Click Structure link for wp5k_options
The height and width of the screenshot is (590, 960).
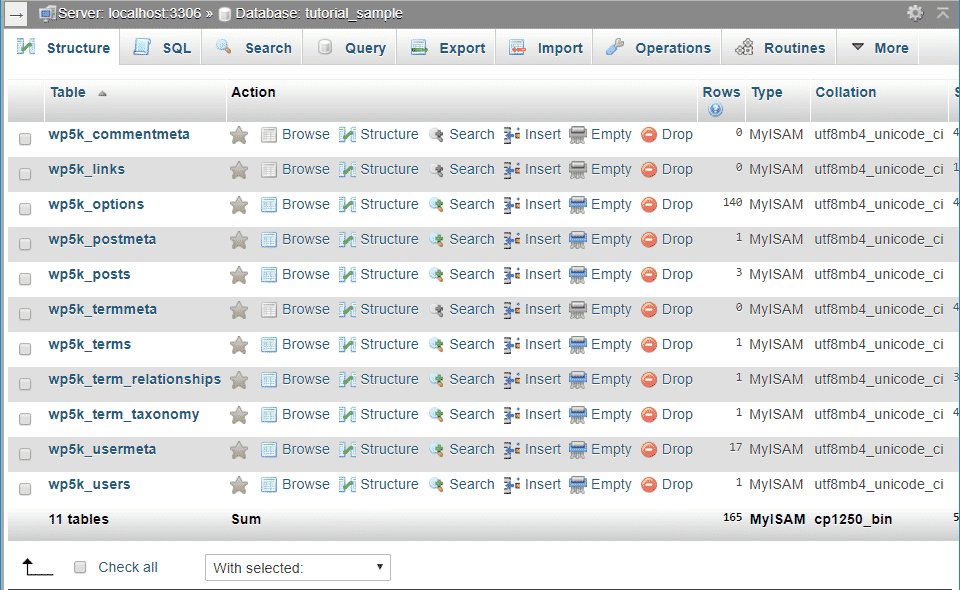389,204
